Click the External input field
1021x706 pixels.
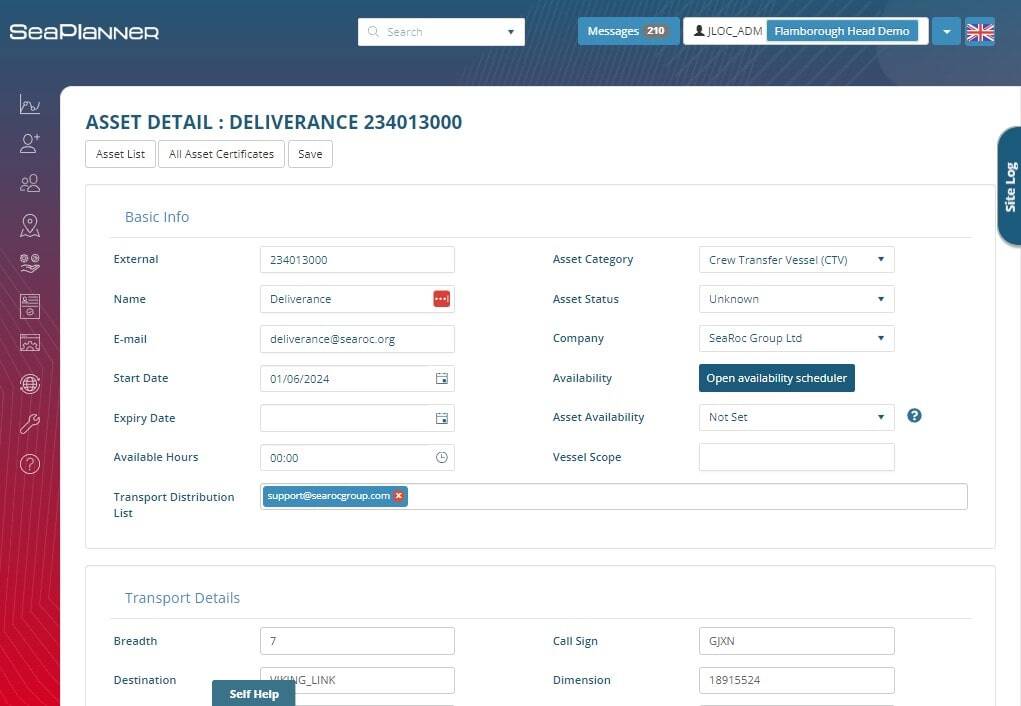point(357,260)
